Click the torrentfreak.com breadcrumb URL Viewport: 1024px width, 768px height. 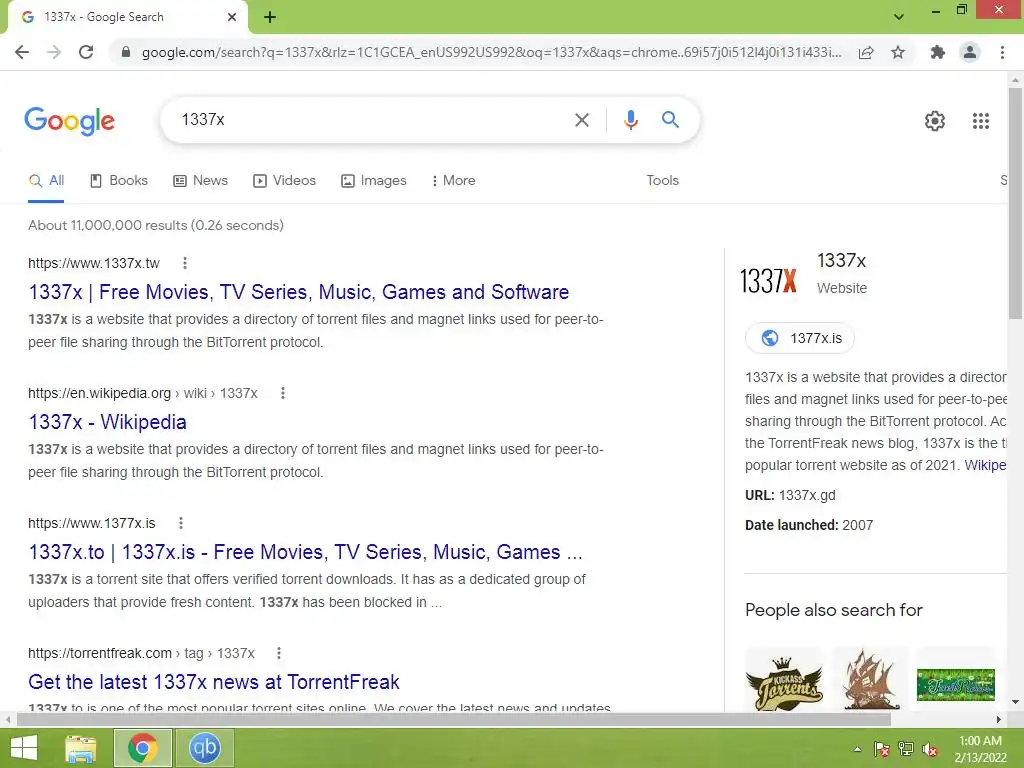click(x=141, y=653)
